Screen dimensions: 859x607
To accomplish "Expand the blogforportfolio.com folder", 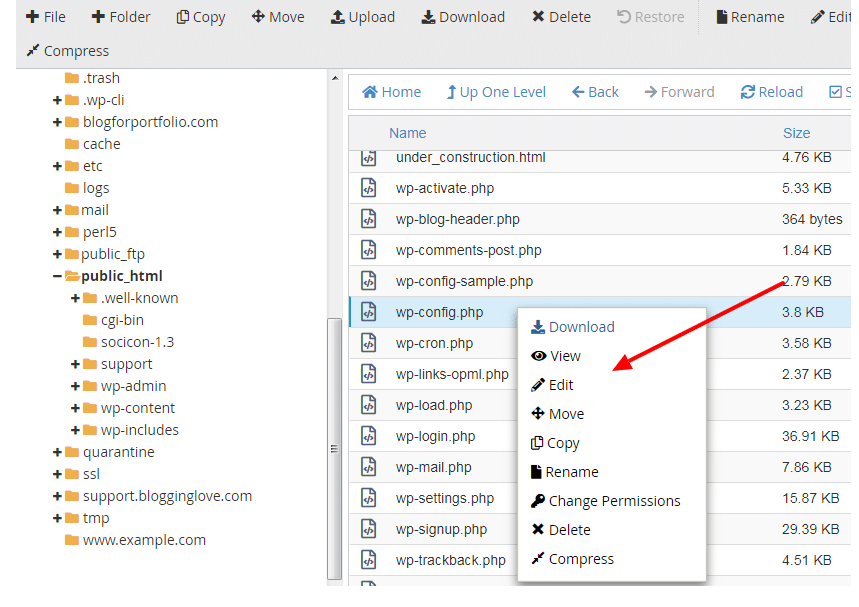I will click(x=57, y=122).
